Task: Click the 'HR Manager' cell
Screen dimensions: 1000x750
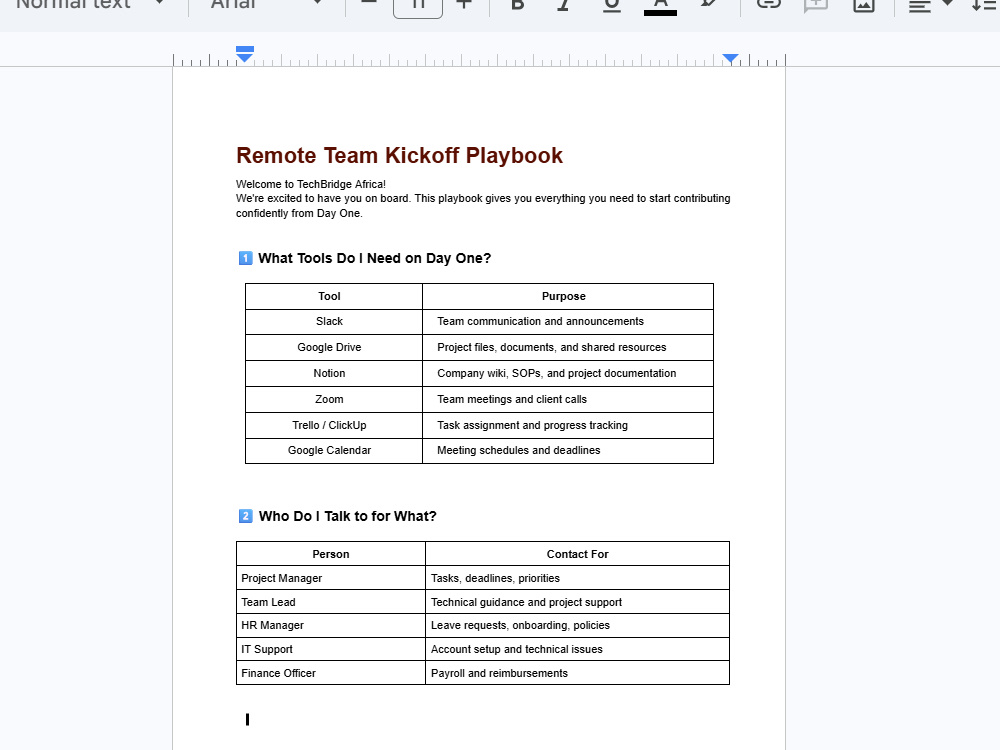Action: (330, 626)
